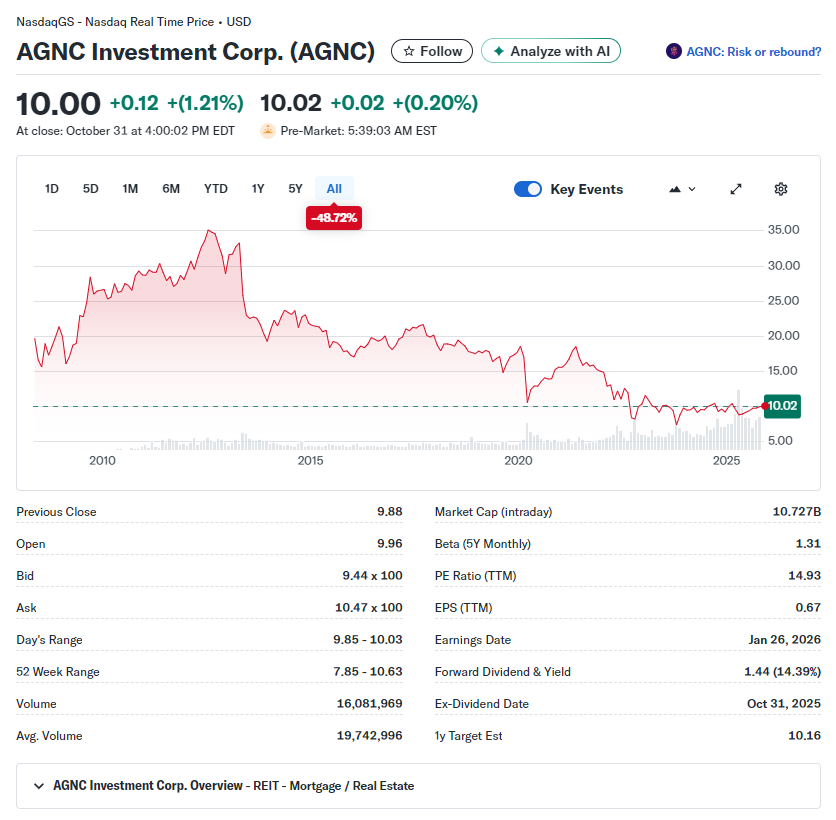836x820 pixels.
Task: Click the 2020 x-axis label
Action: click(x=518, y=461)
